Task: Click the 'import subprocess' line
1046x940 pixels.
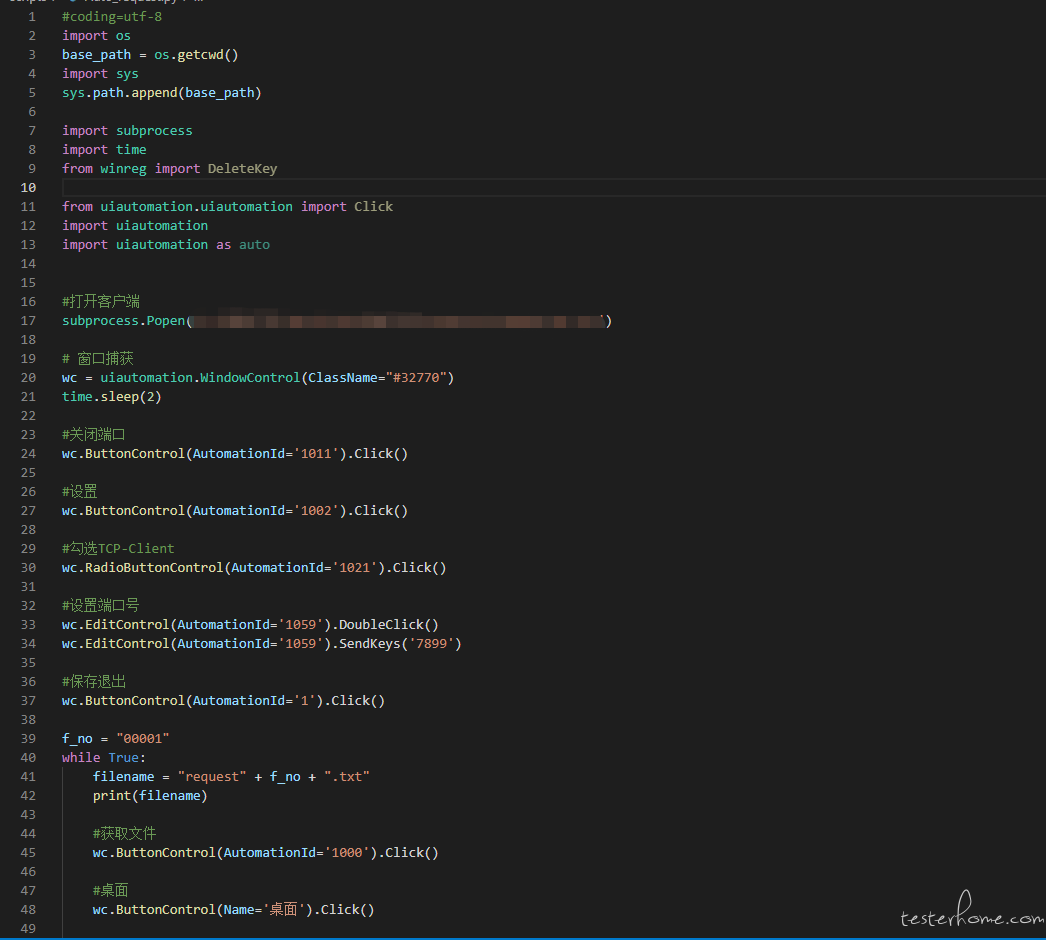Action: click(x=127, y=131)
